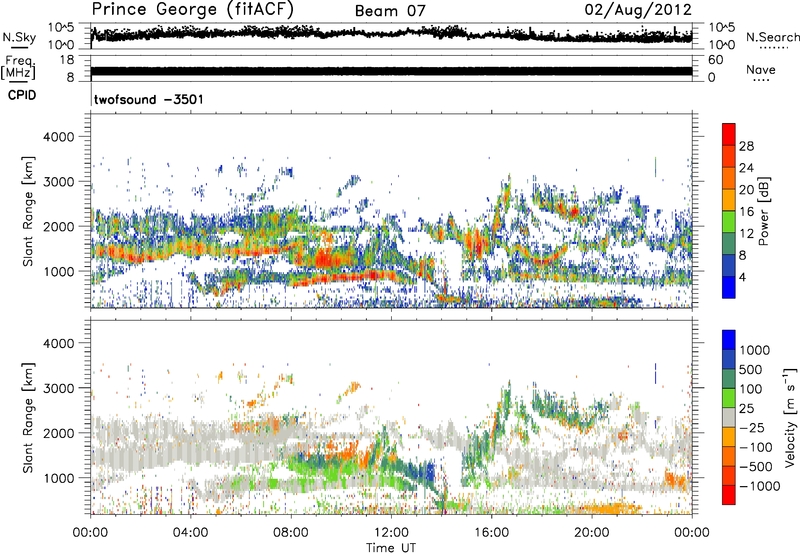Click the '1000' range tick of the velocity panel
Screen dimensions: 800x554
pos(59,478)
